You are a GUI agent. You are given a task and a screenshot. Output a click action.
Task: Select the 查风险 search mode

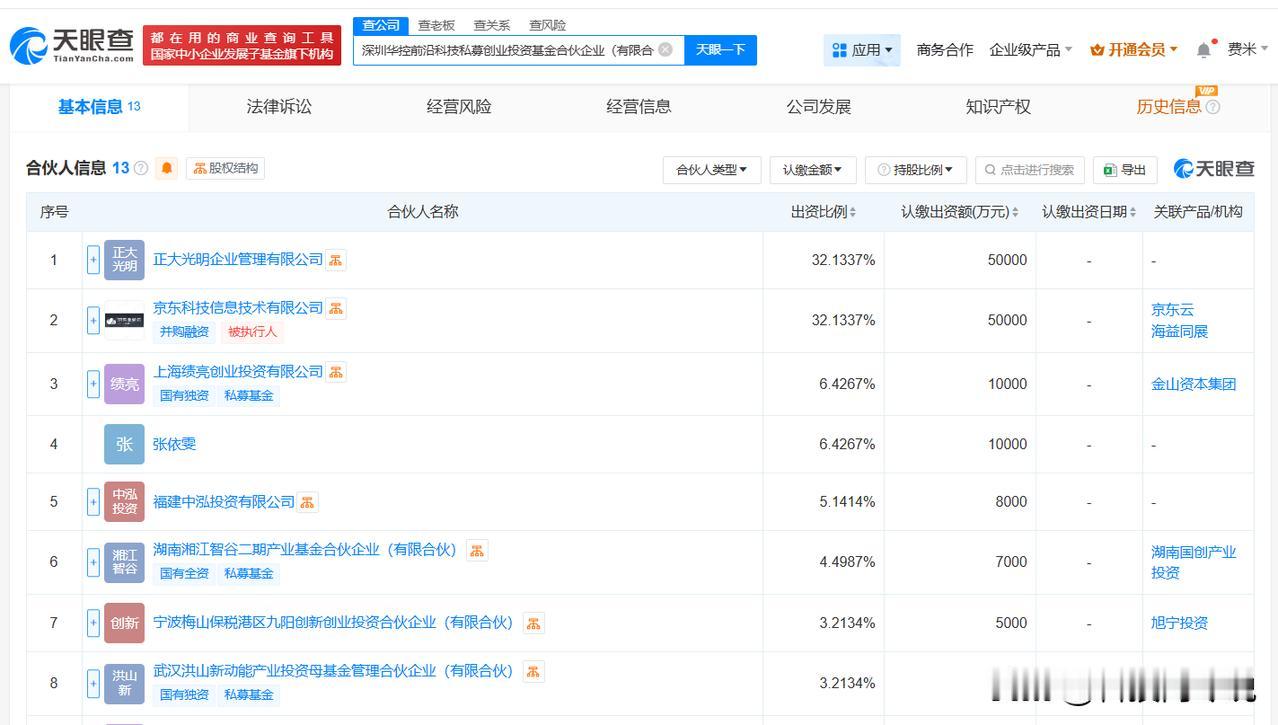[x=547, y=26]
